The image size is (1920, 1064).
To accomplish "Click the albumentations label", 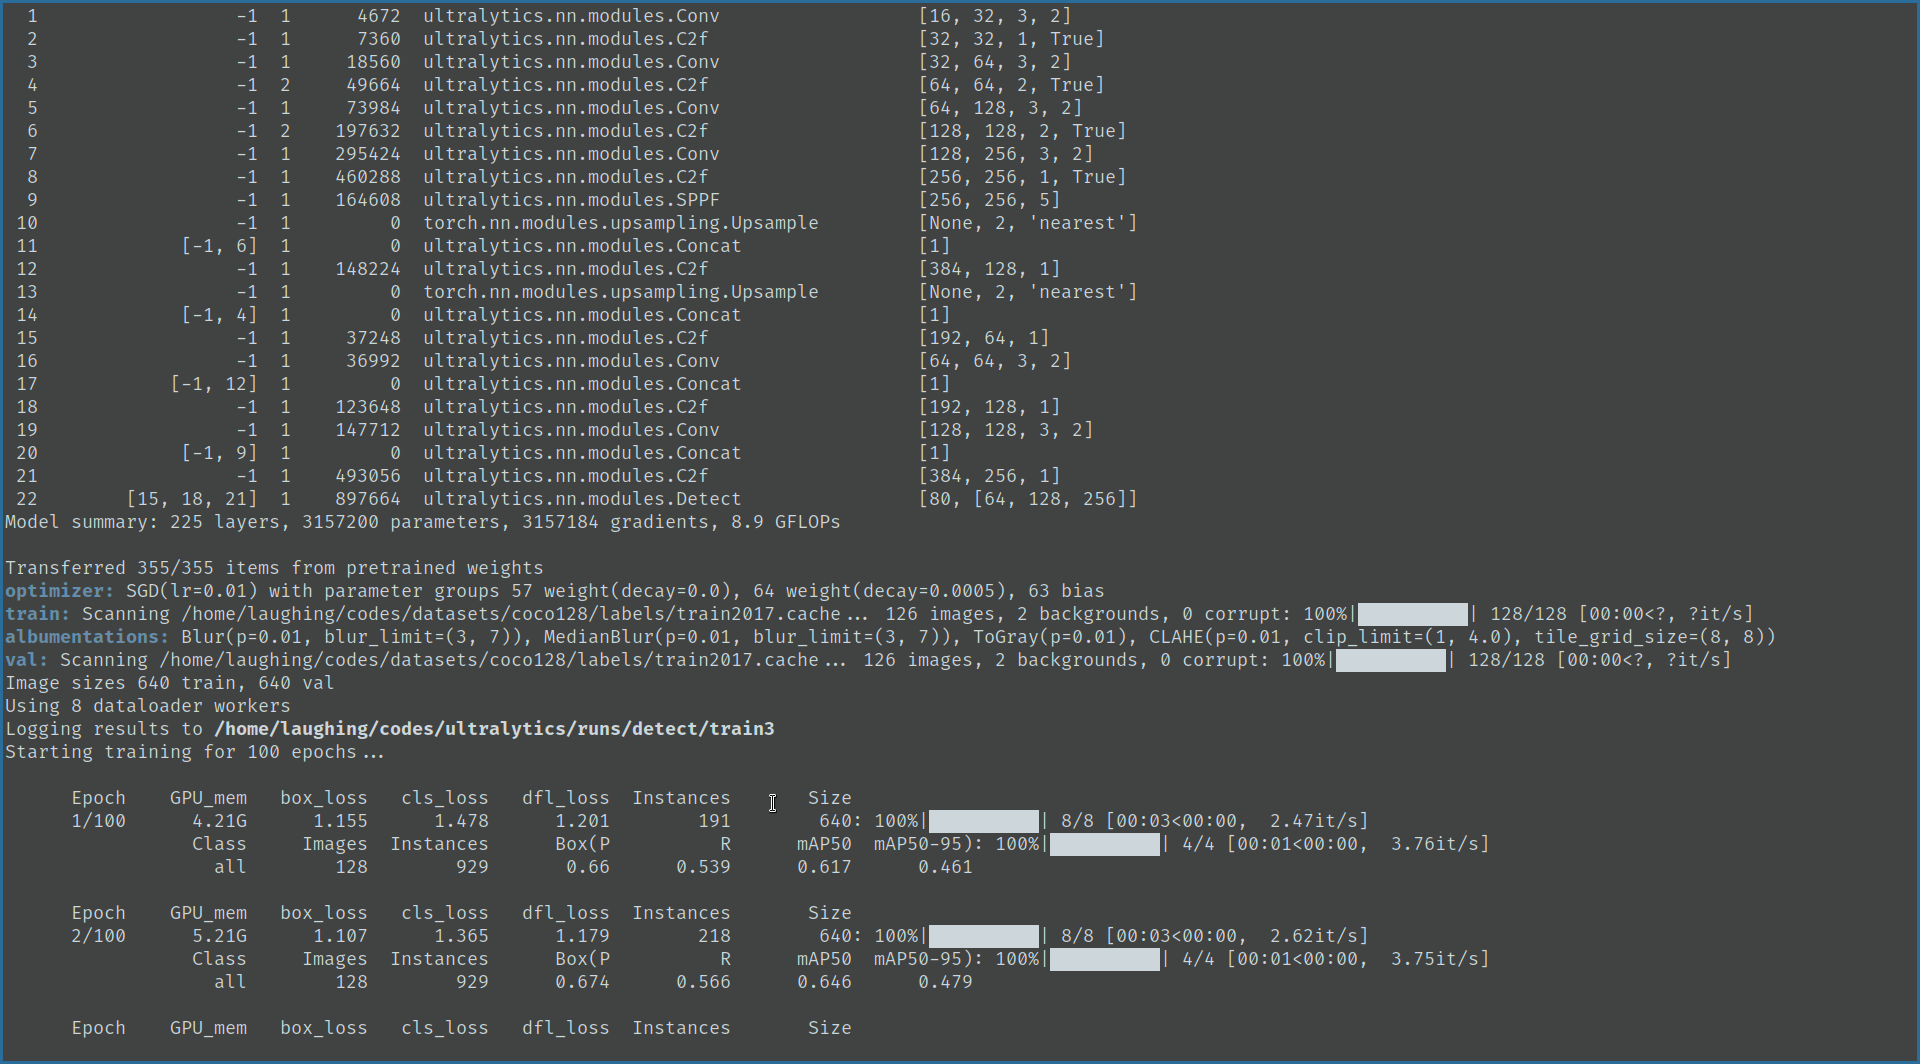I will (85, 637).
